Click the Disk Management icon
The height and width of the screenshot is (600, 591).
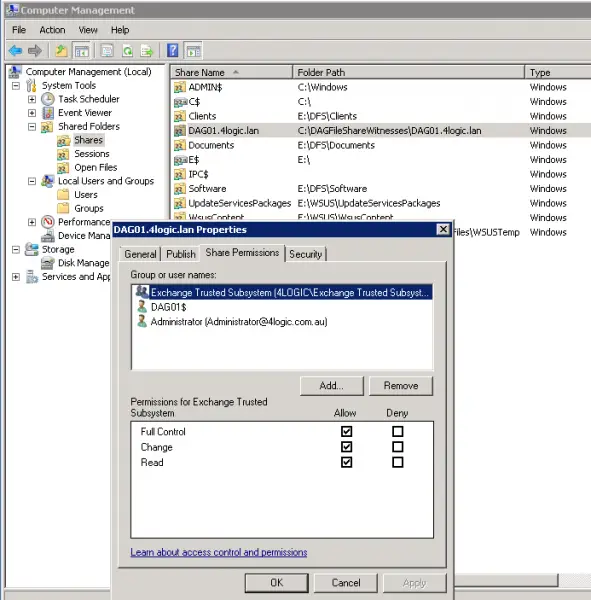(x=48, y=263)
